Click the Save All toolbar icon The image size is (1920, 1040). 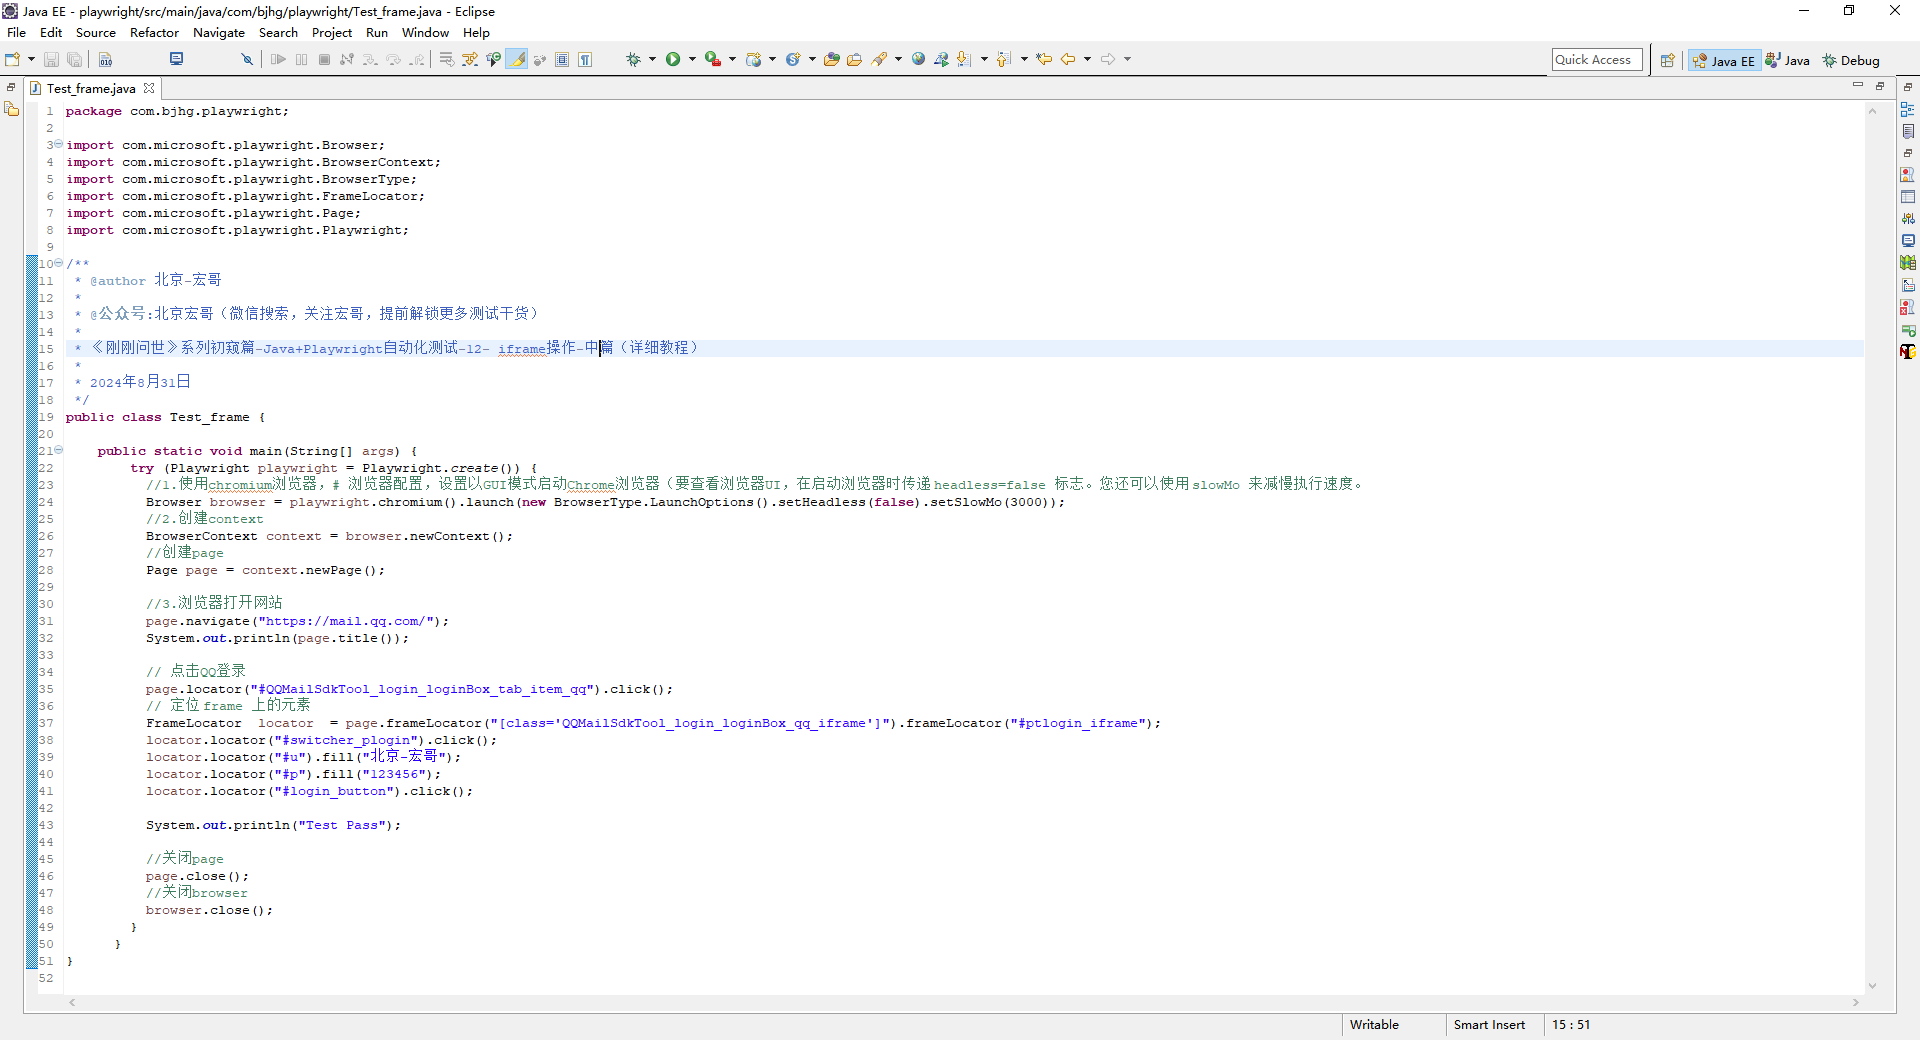[x=74, y=60]
